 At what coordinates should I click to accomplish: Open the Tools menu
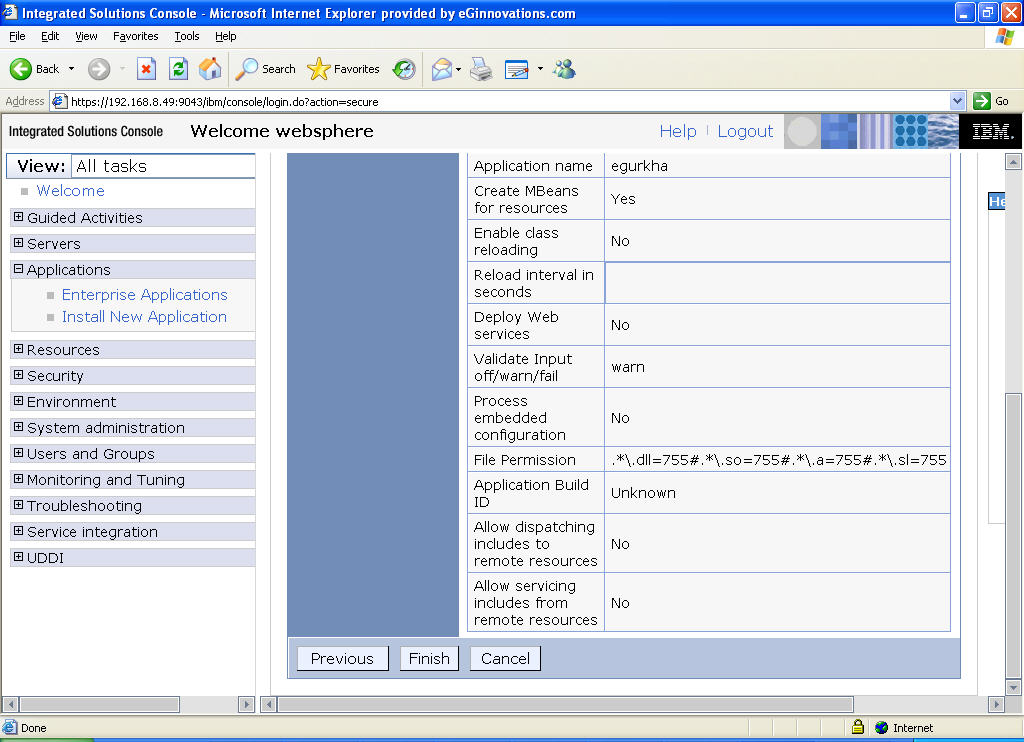[x=187, y=36]
